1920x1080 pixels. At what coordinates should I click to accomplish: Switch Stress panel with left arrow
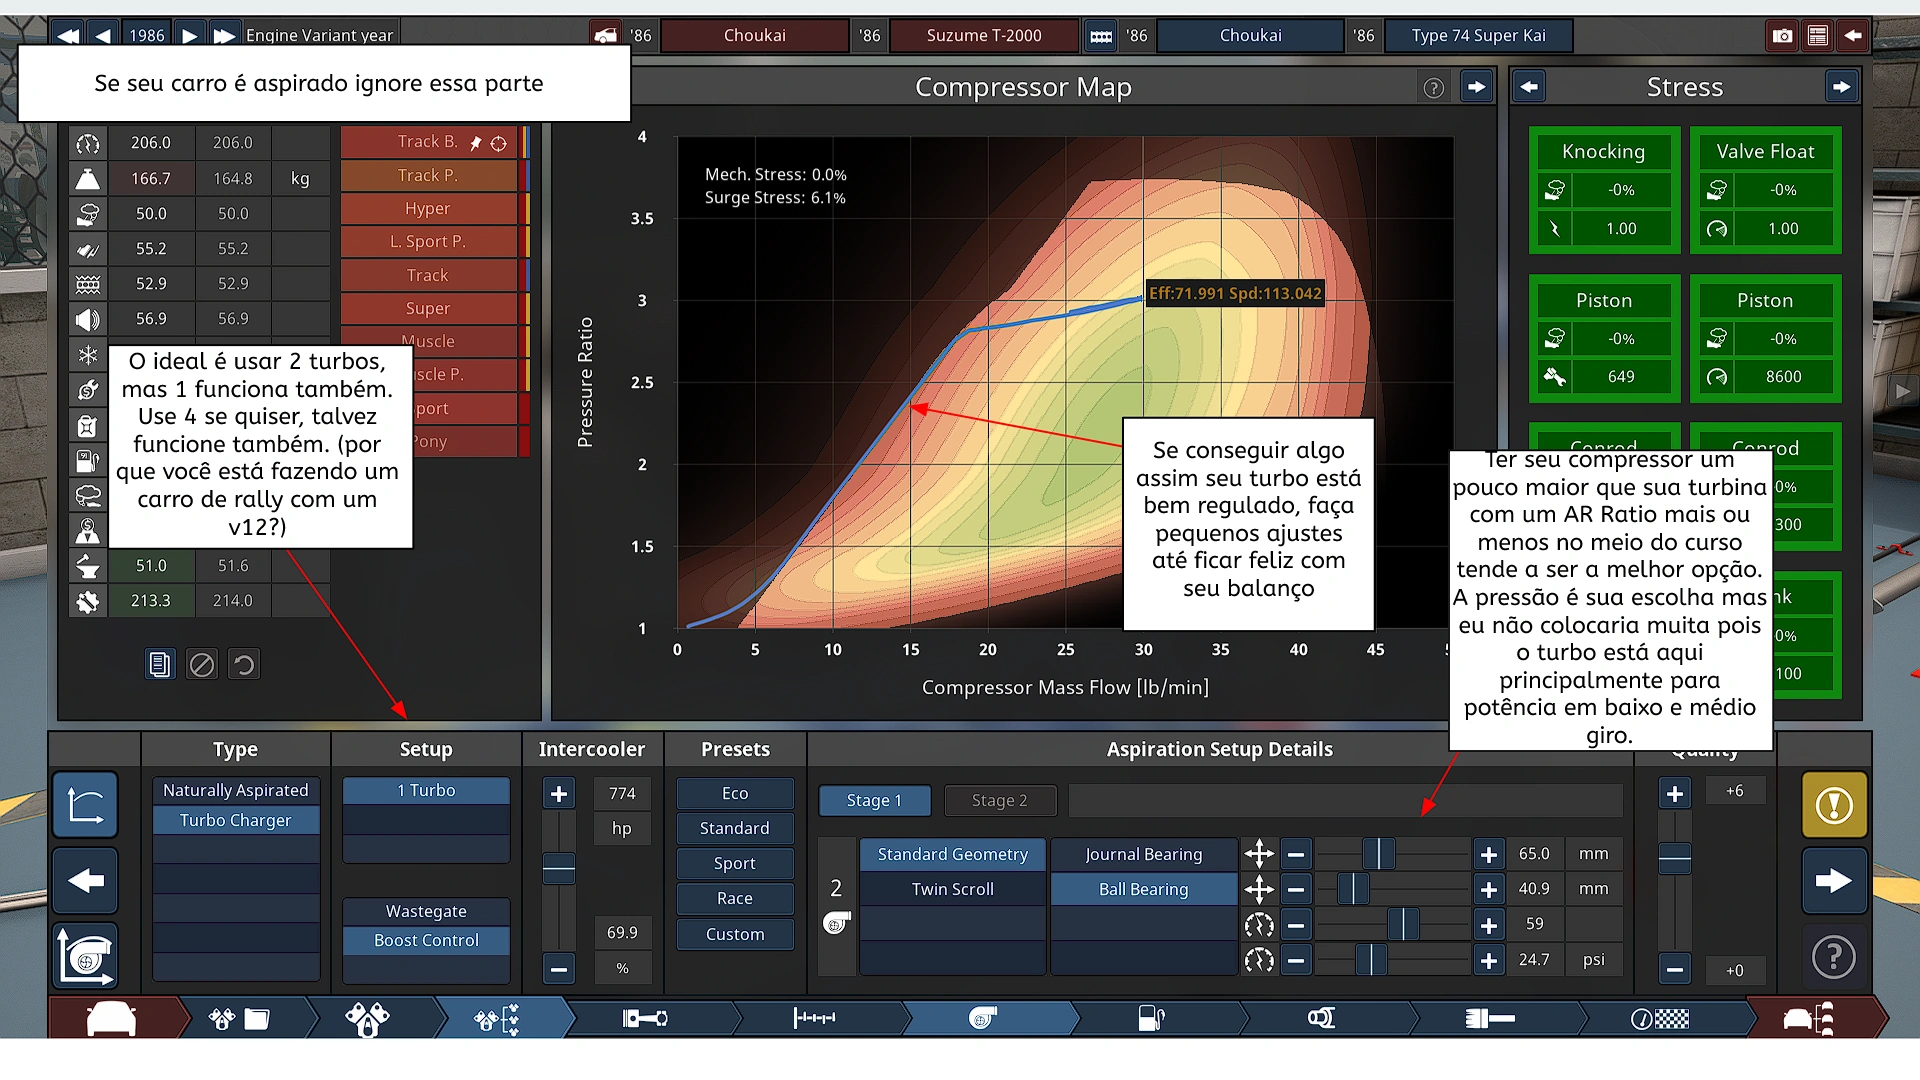click(1529, 88)
